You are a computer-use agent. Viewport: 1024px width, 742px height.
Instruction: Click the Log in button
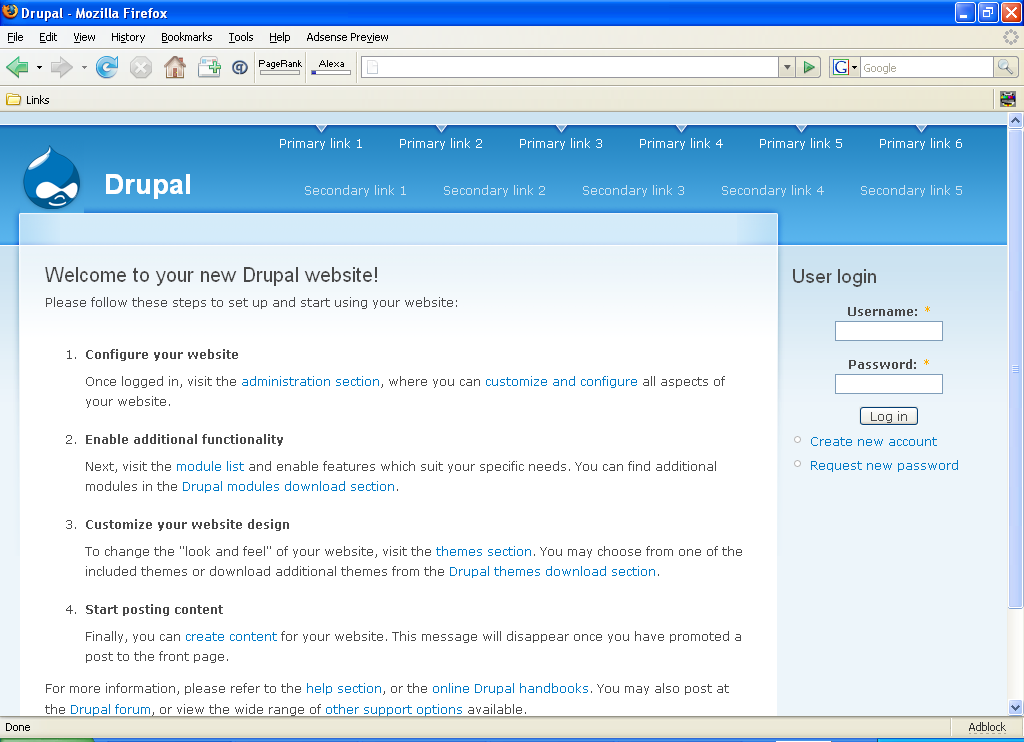click(889, 416)
